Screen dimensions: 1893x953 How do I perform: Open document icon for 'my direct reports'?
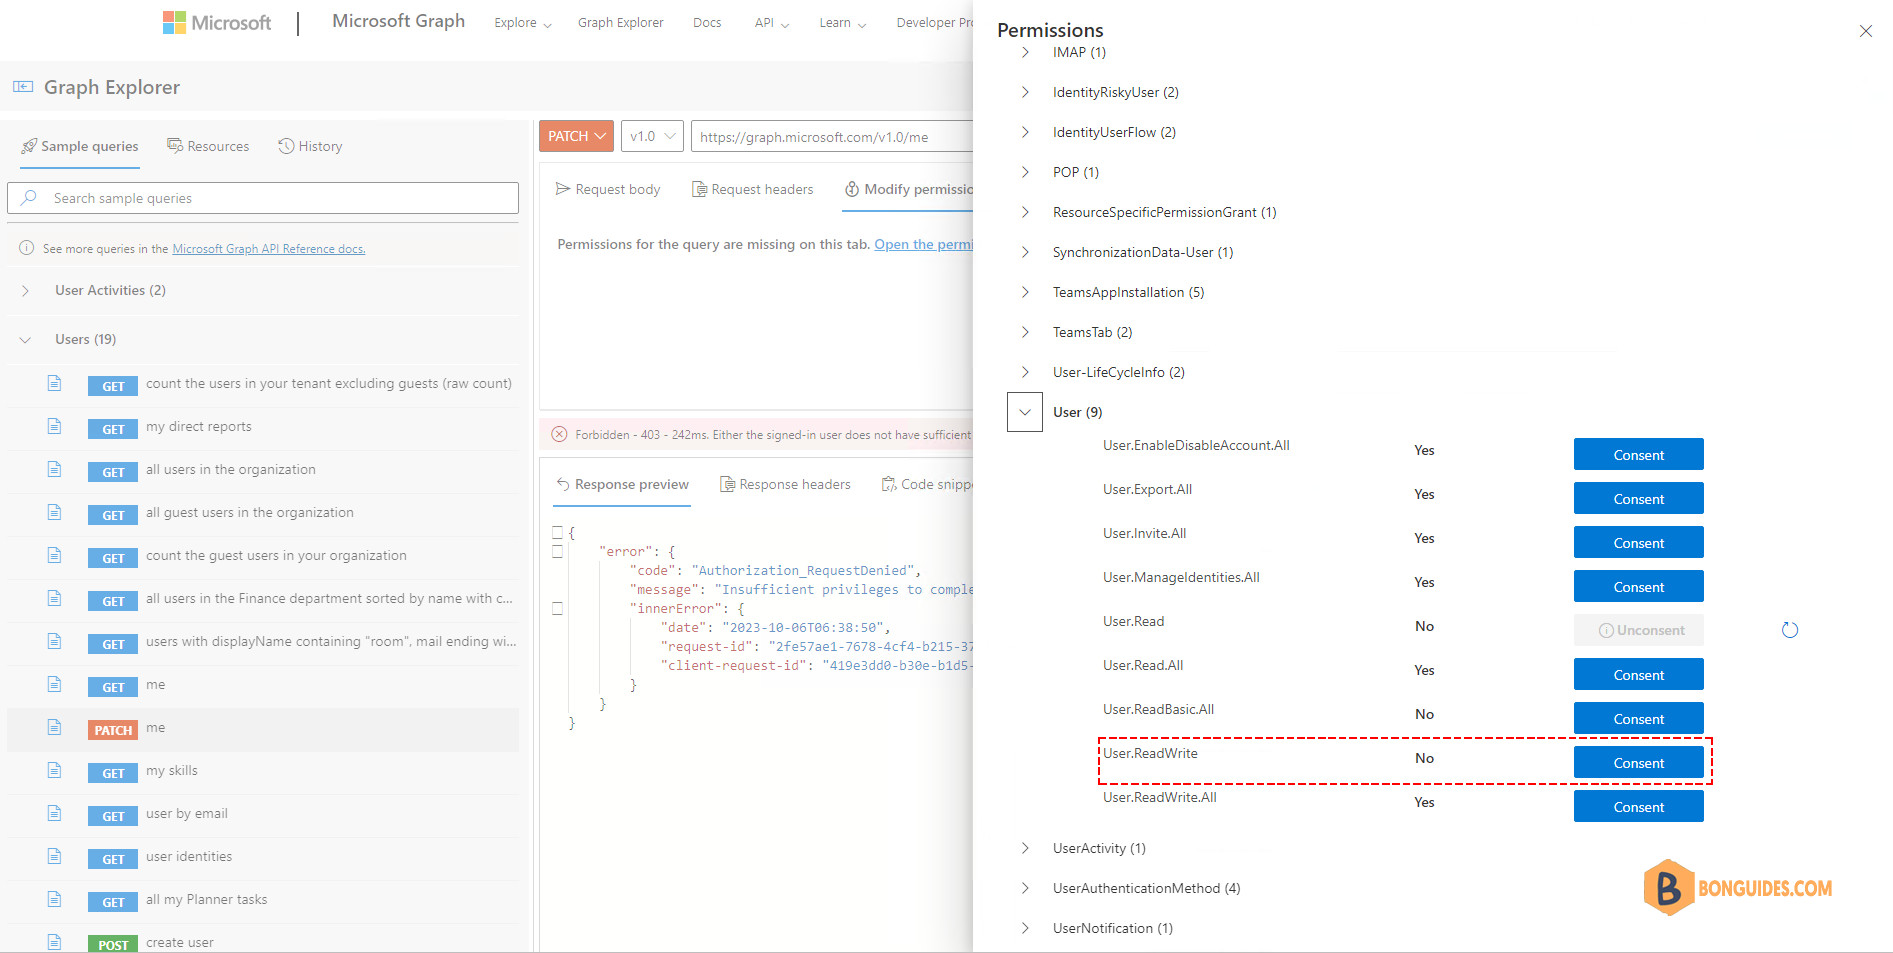[x=55, y=426]
